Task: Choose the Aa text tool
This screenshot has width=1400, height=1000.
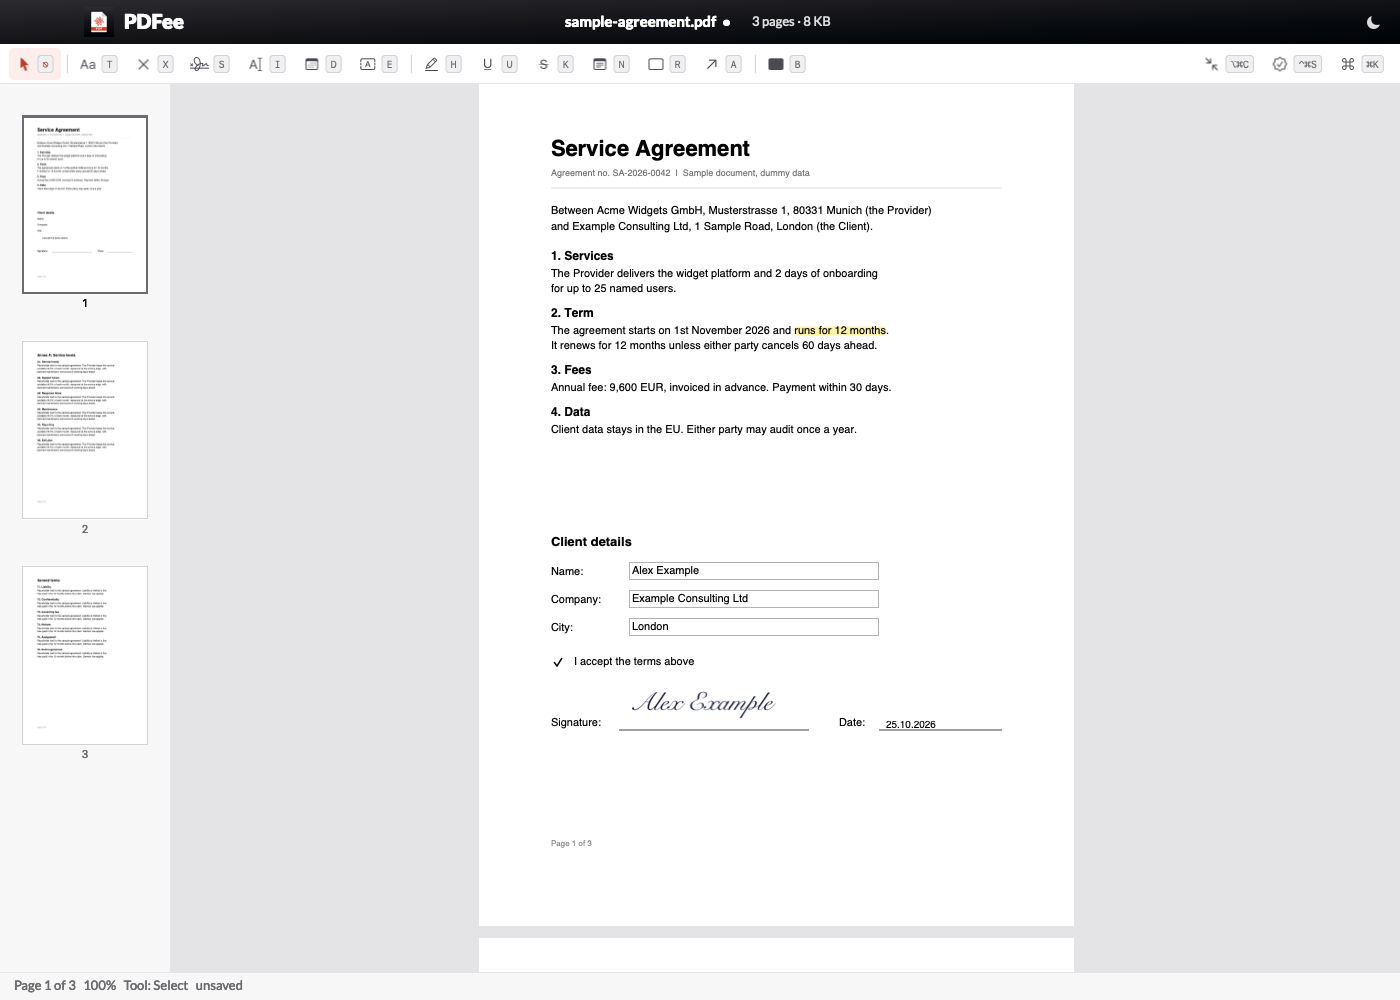Action: click(98, 64)
